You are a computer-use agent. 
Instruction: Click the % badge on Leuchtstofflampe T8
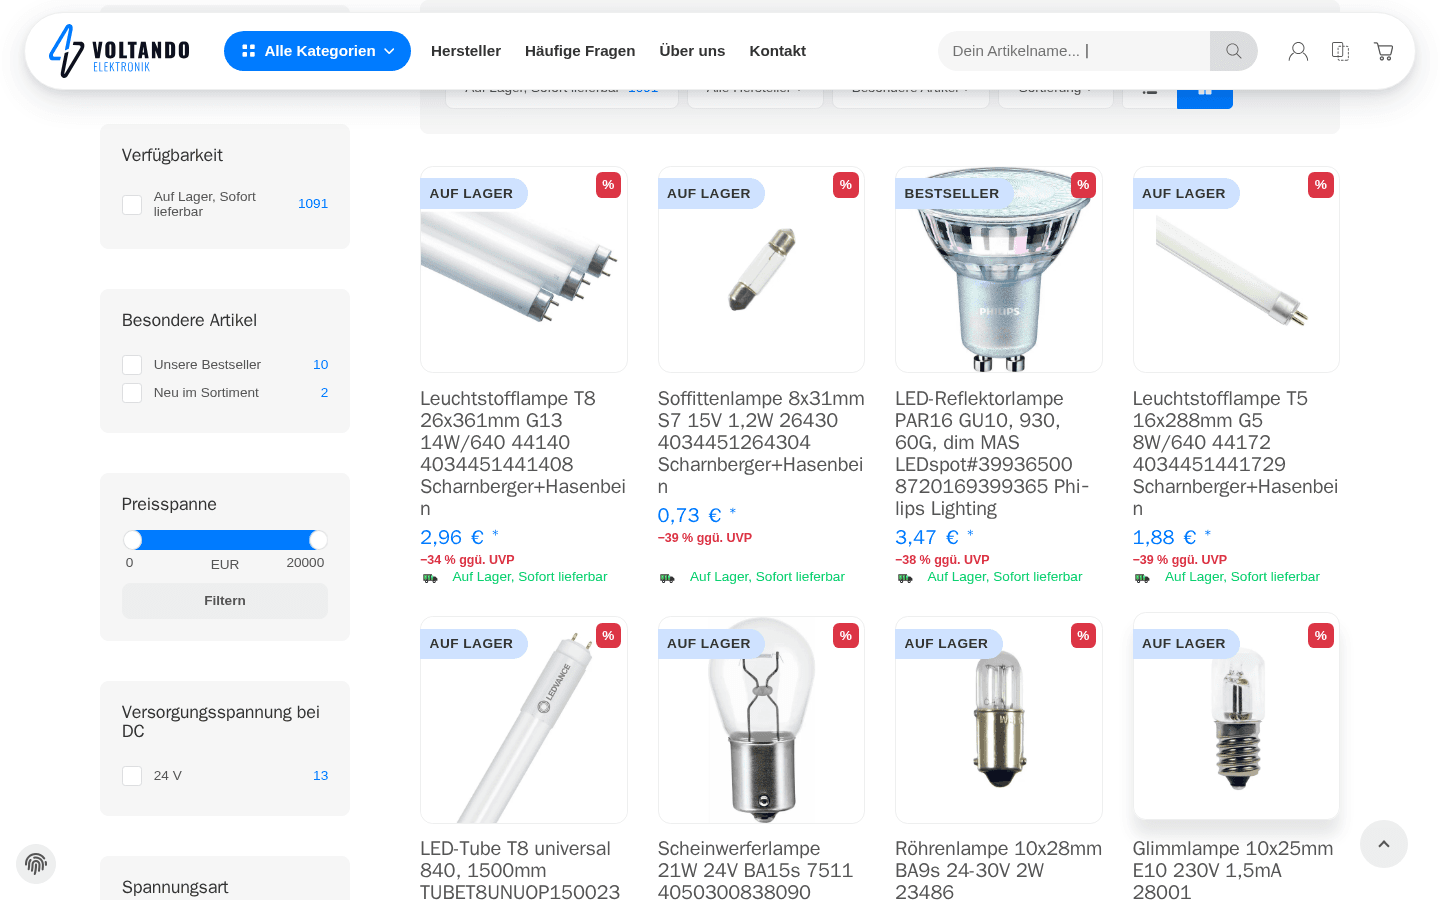point(608,185)
